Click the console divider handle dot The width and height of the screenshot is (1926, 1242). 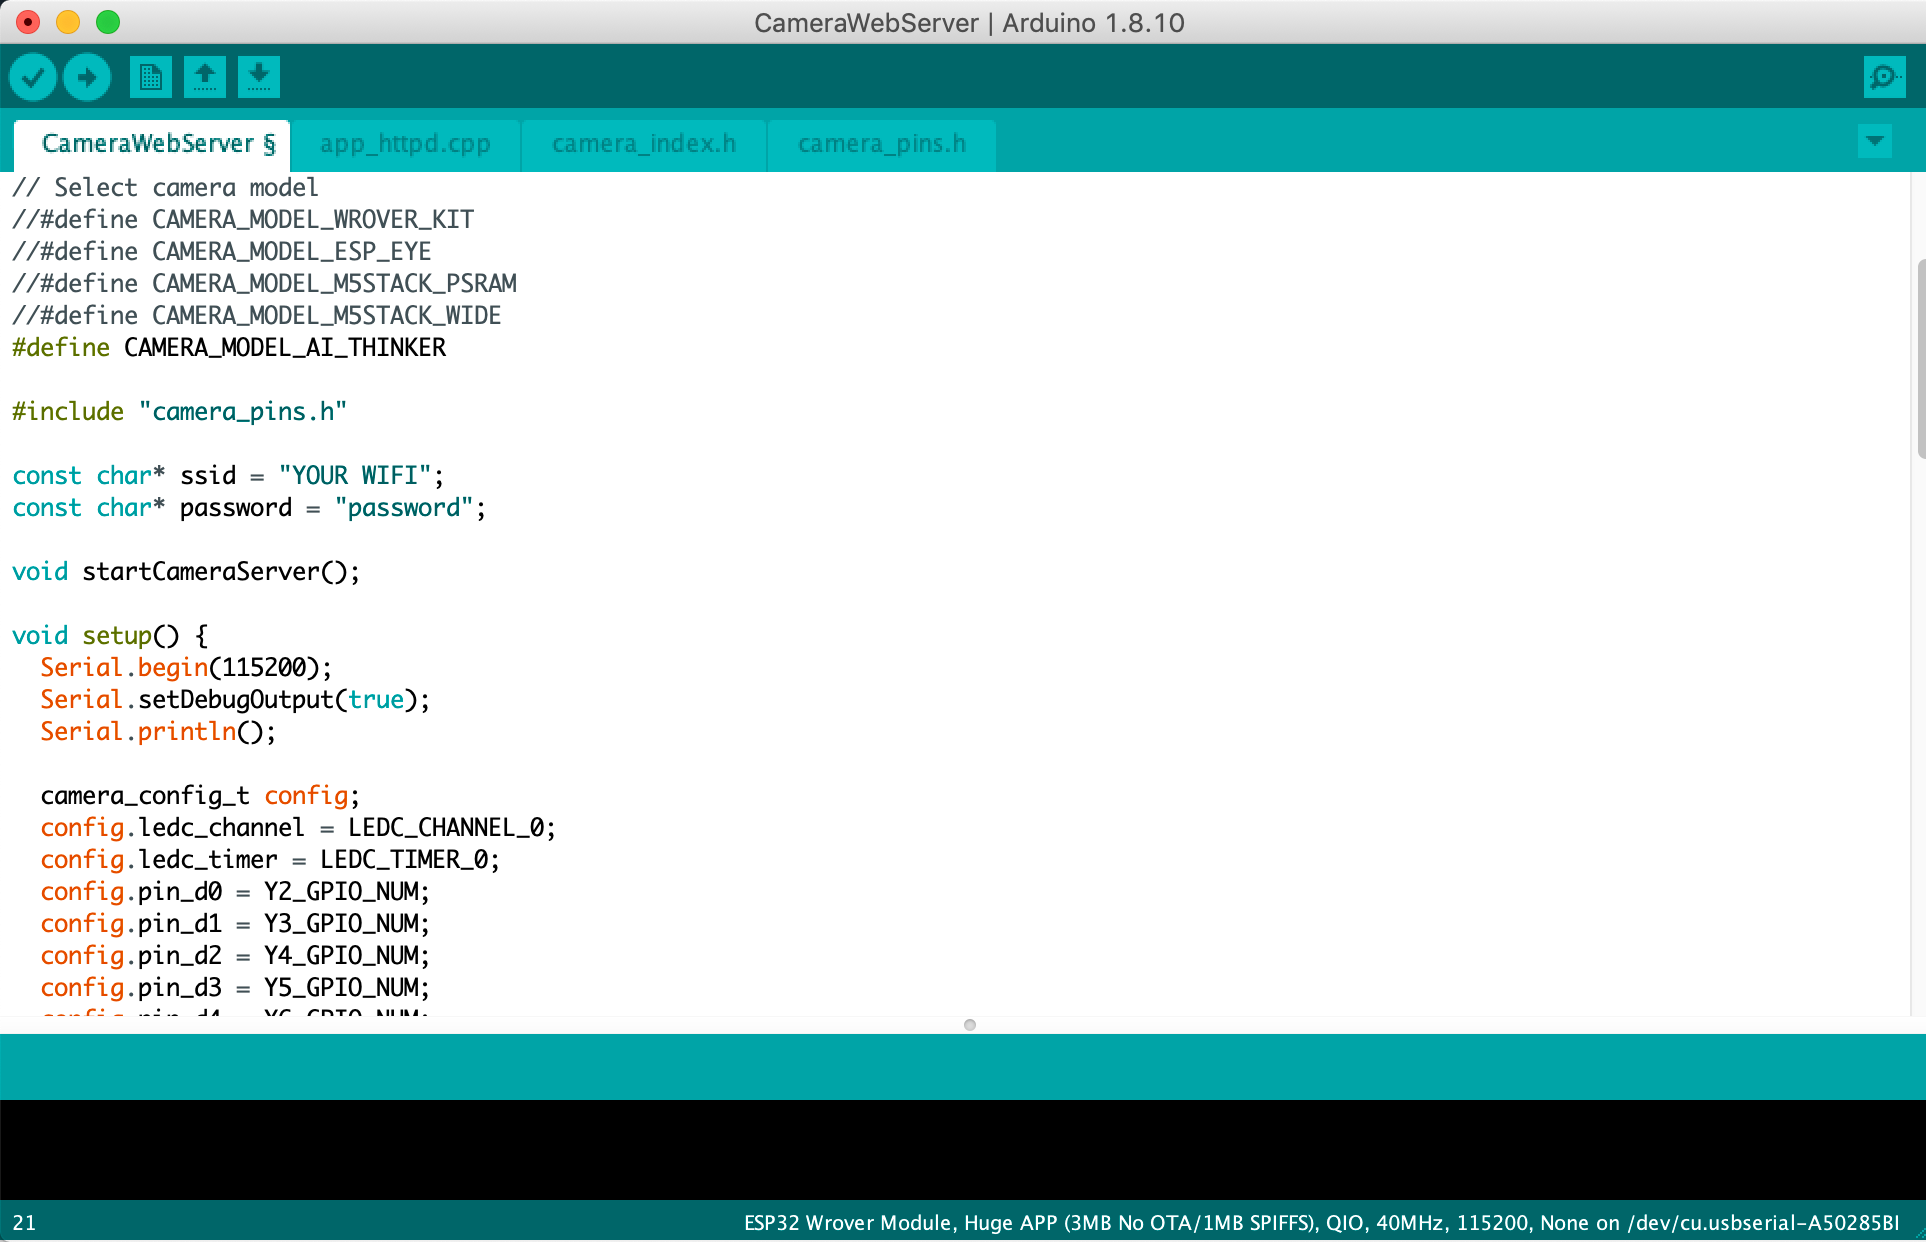point(969,1025)
